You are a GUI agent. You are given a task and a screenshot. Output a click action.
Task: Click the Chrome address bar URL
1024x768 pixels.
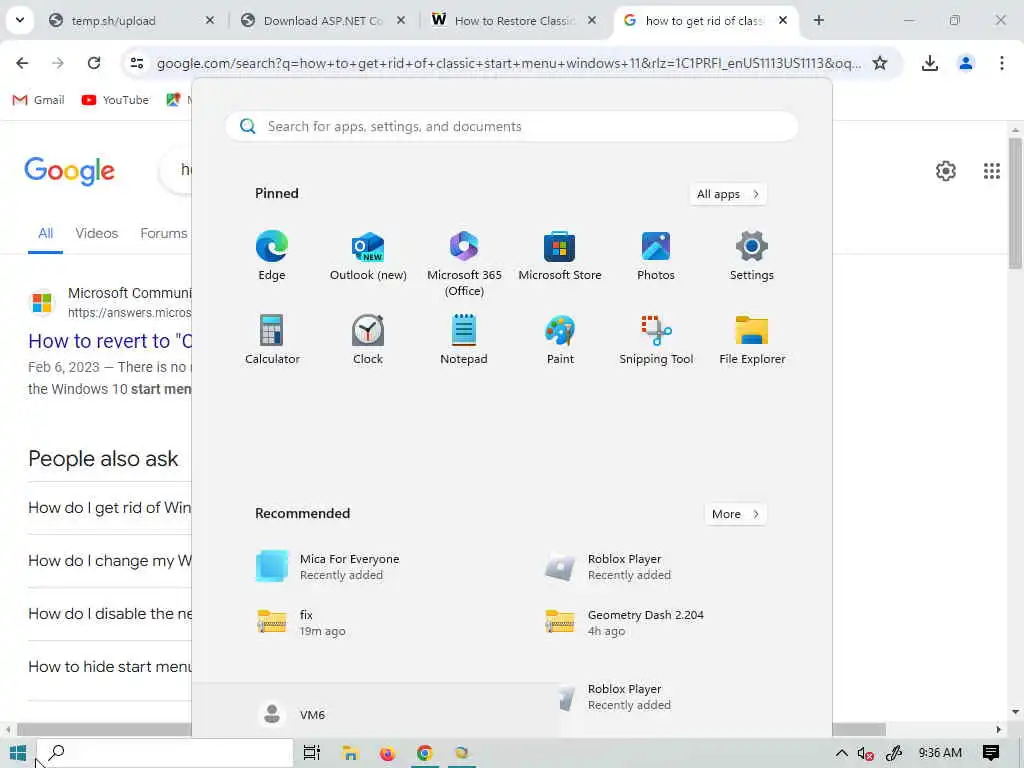click(x=508, y=63)
